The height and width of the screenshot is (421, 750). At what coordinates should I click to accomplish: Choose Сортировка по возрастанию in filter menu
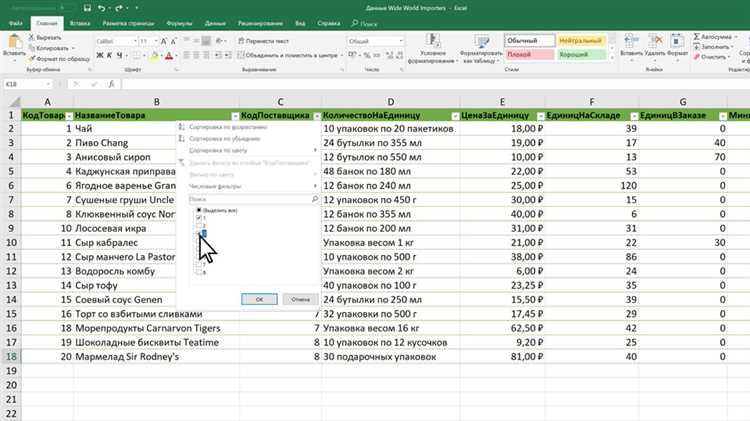tap(228, 127)
